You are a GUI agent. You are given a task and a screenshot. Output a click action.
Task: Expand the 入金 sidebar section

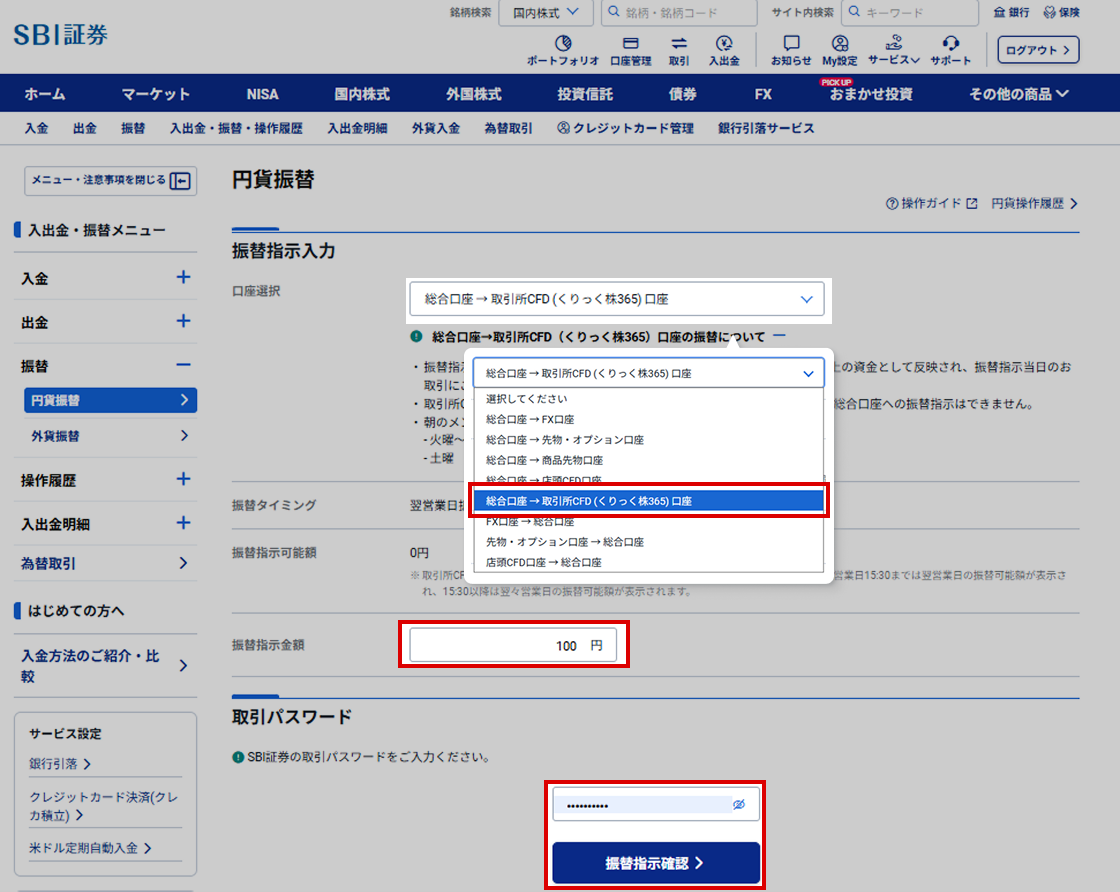coord(183,277)
